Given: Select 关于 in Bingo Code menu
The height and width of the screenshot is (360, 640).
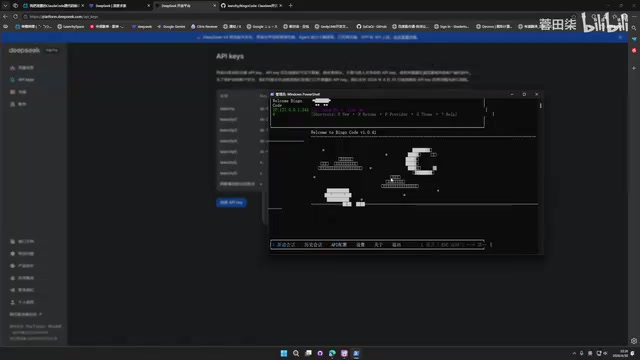Looking at the screenshot, I should 378,245.
